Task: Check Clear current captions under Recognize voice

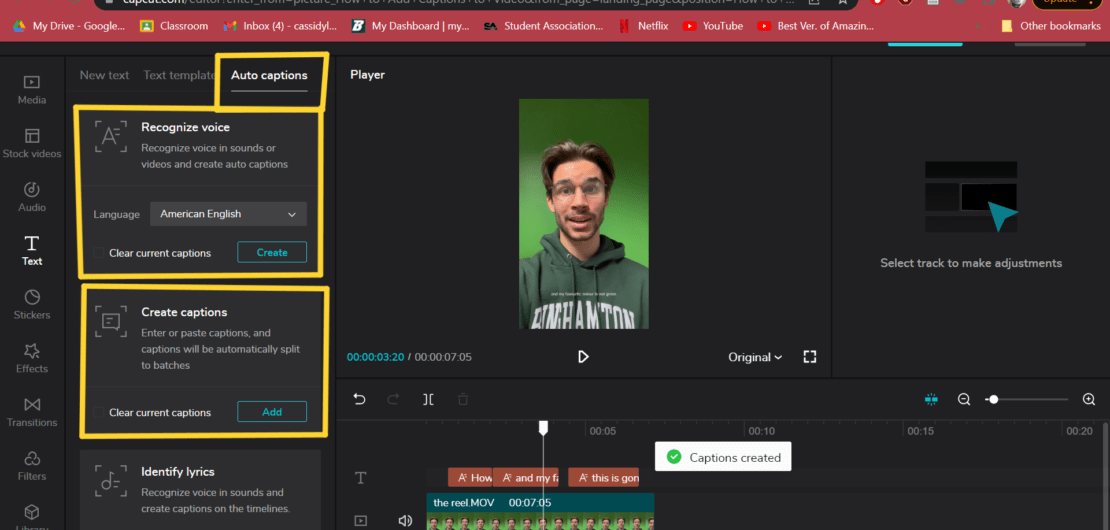Action: coord(98,253)
